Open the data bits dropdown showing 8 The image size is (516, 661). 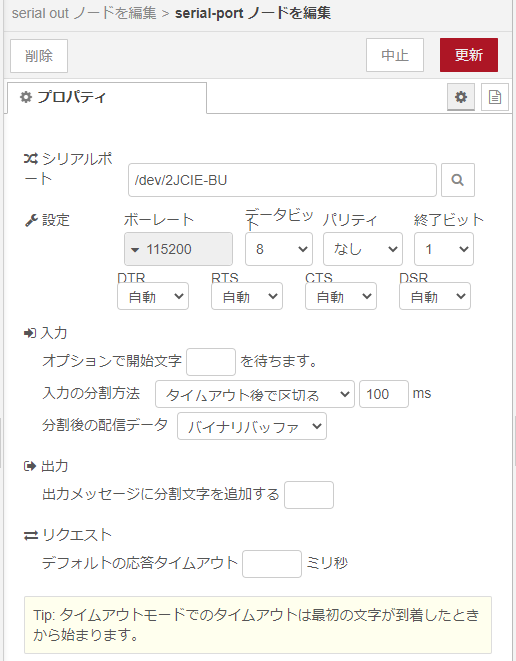click(279, 249)
